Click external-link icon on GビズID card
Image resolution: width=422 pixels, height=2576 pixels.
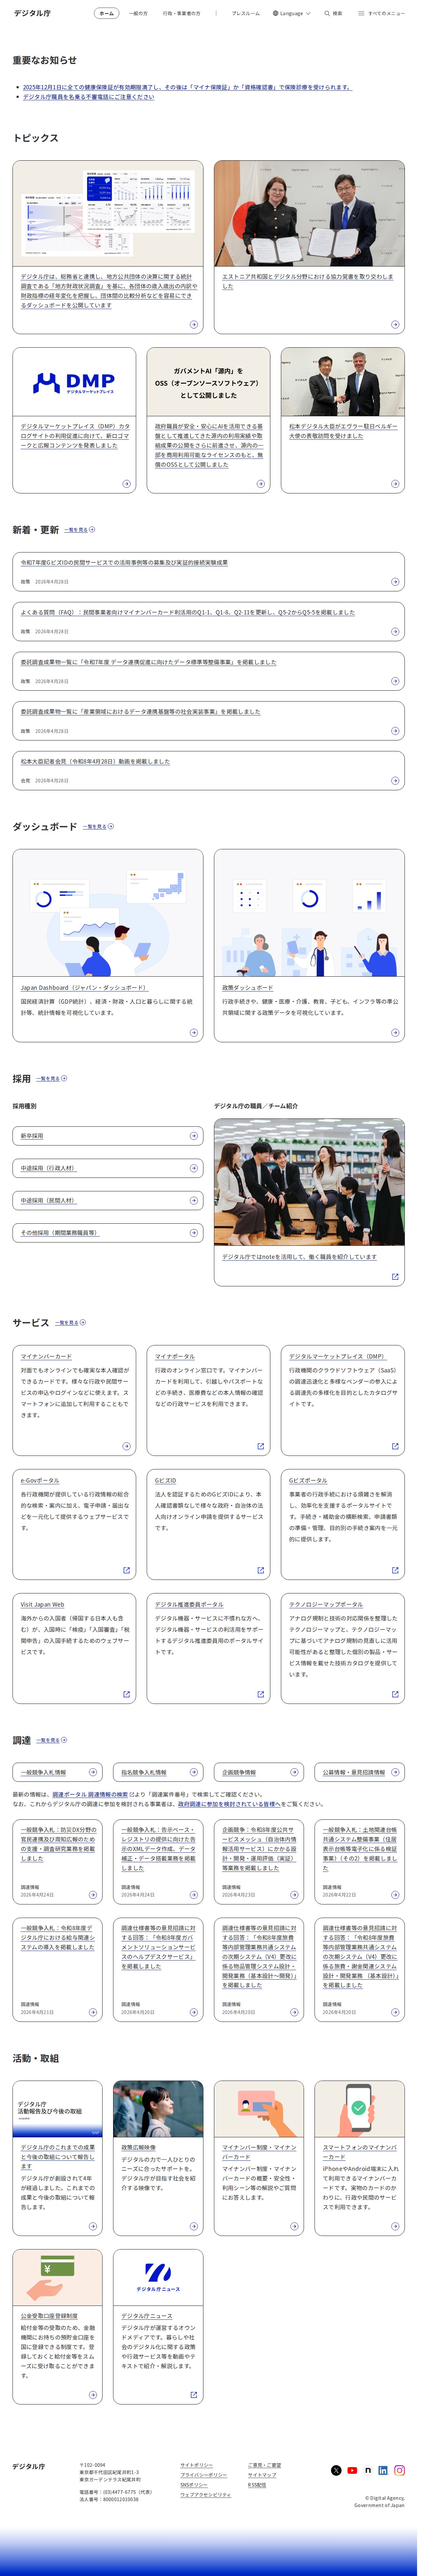[x=261, y=1570]
